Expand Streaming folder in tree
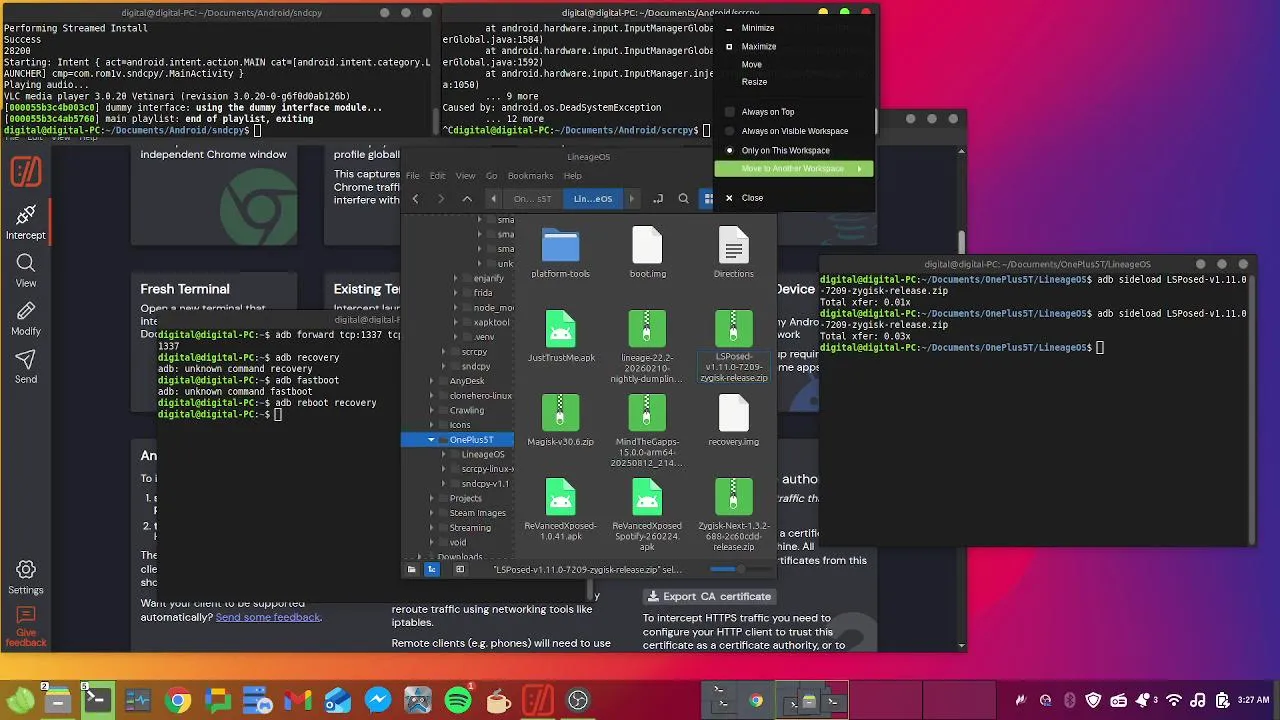The width and height of the screenshot is (1280, 720). [x=431, y=528]
